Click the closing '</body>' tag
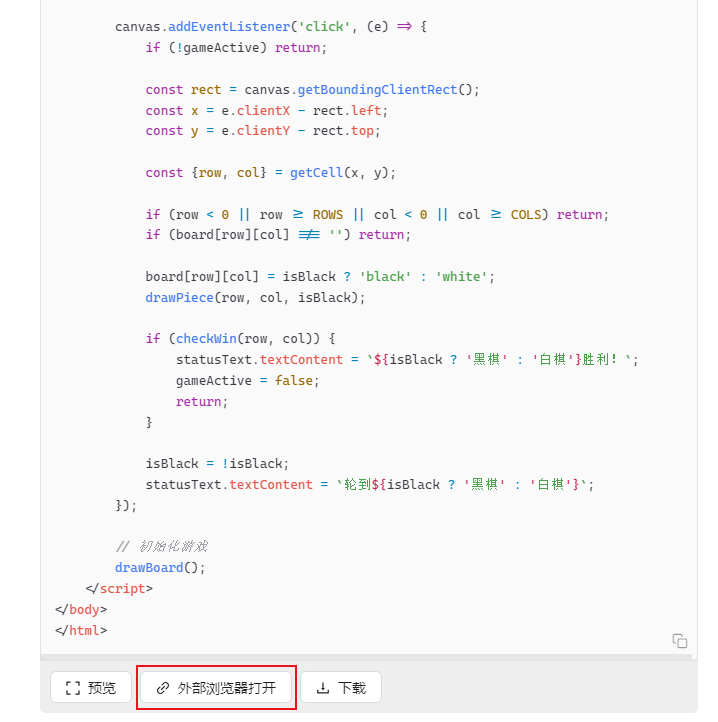This screenshot has height=722, width=718. (81, 609)
